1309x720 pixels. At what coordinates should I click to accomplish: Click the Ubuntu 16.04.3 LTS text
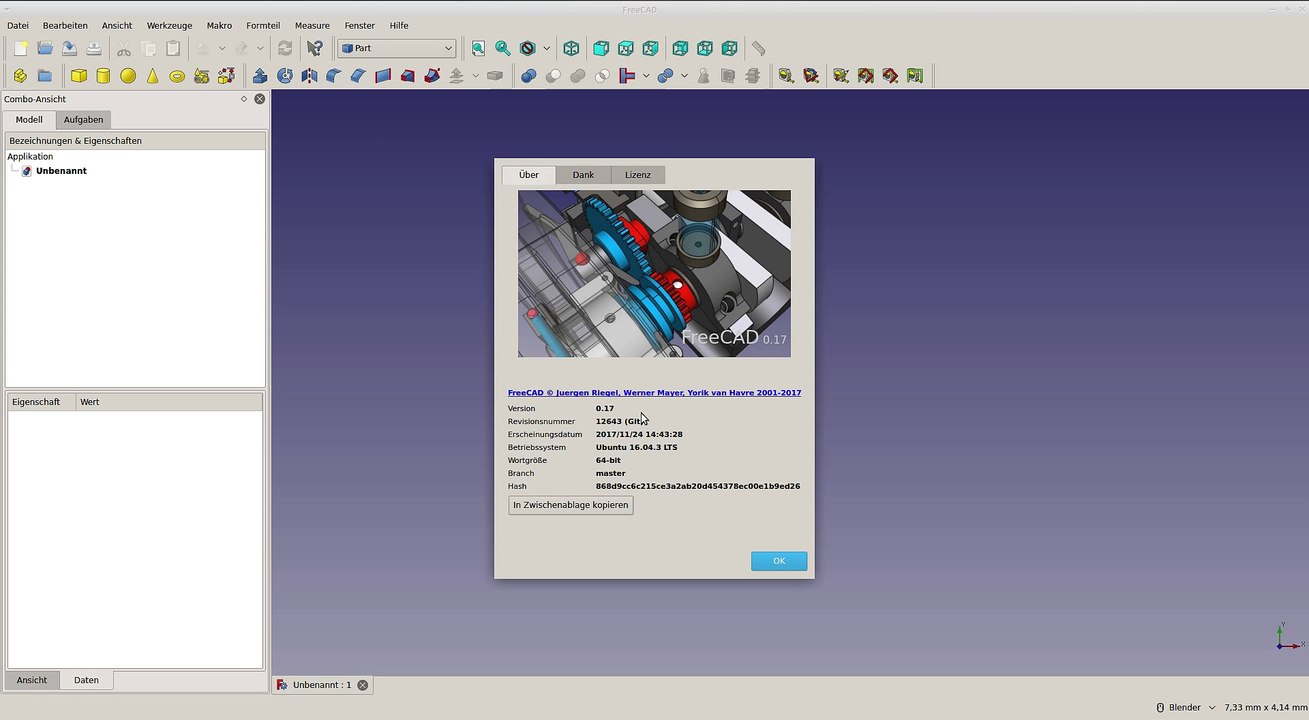coord(637,447)
